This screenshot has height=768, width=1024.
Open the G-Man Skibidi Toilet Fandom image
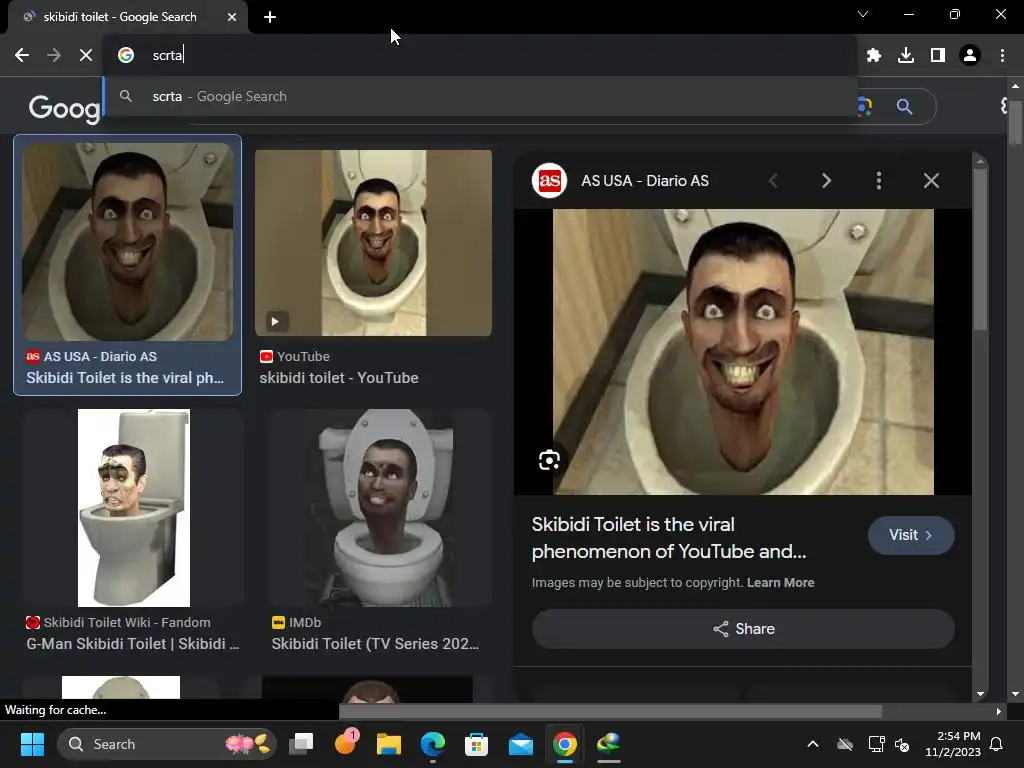133,508
